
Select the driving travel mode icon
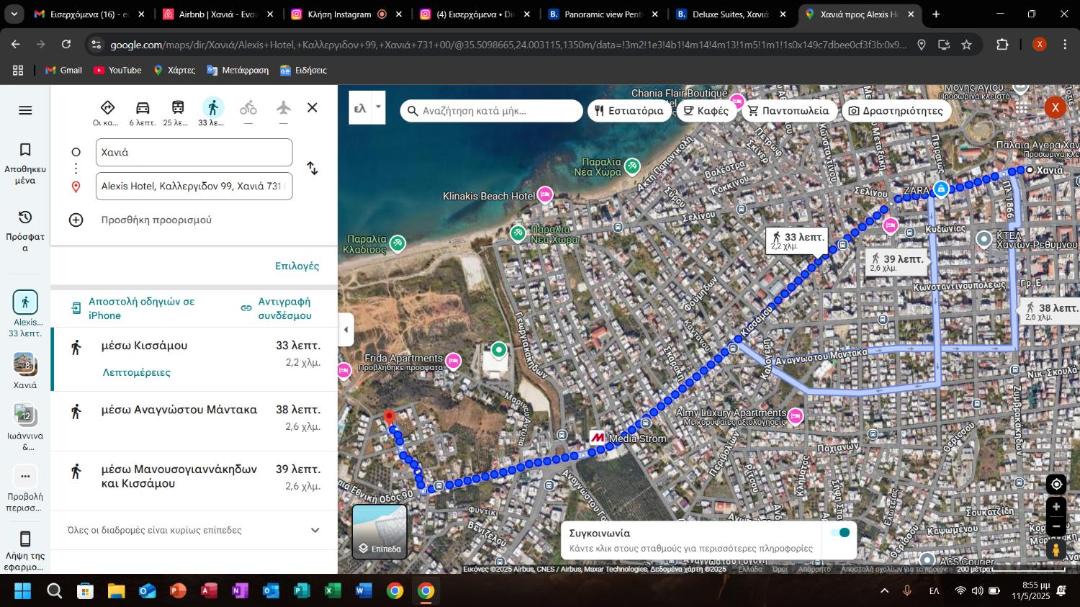143,108
